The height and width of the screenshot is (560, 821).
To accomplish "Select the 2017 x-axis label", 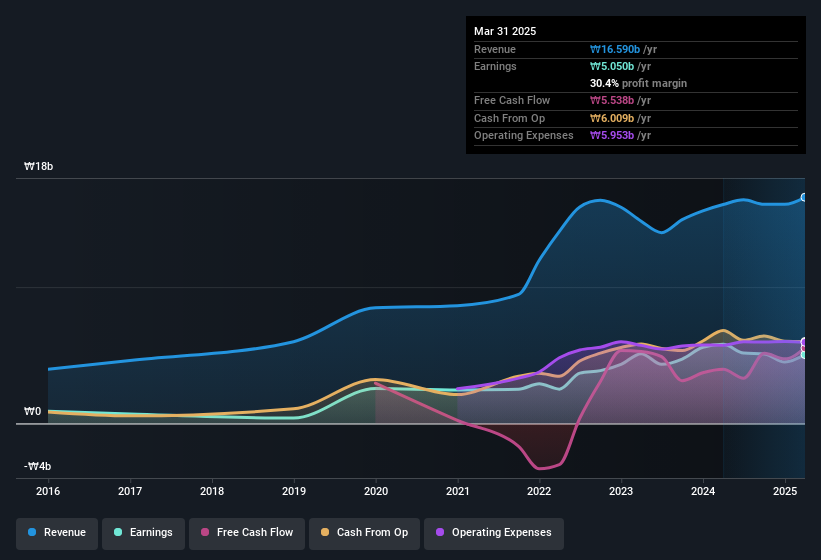I will pyautogui.click(x=130, y=491).
